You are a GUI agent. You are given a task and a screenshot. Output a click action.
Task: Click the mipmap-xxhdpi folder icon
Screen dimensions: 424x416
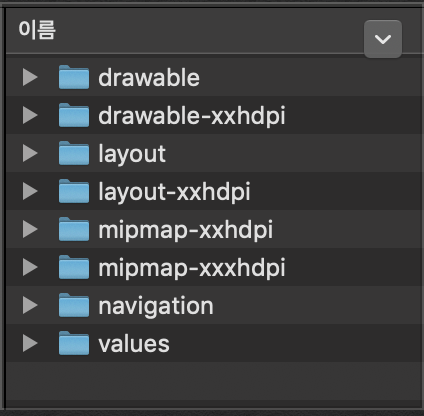point(74,229)
